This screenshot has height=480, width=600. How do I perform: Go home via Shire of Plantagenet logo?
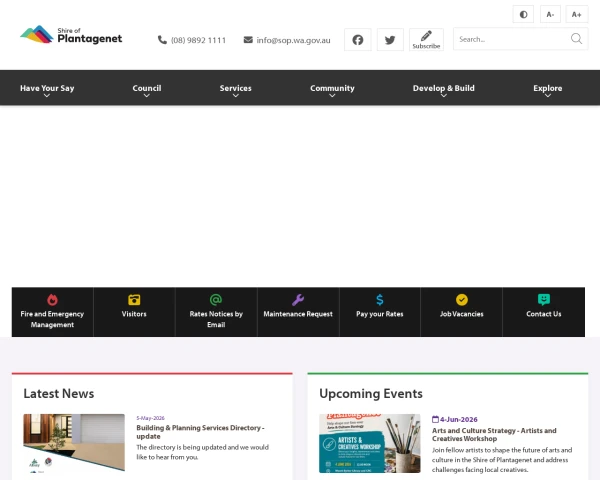(71, 35)
